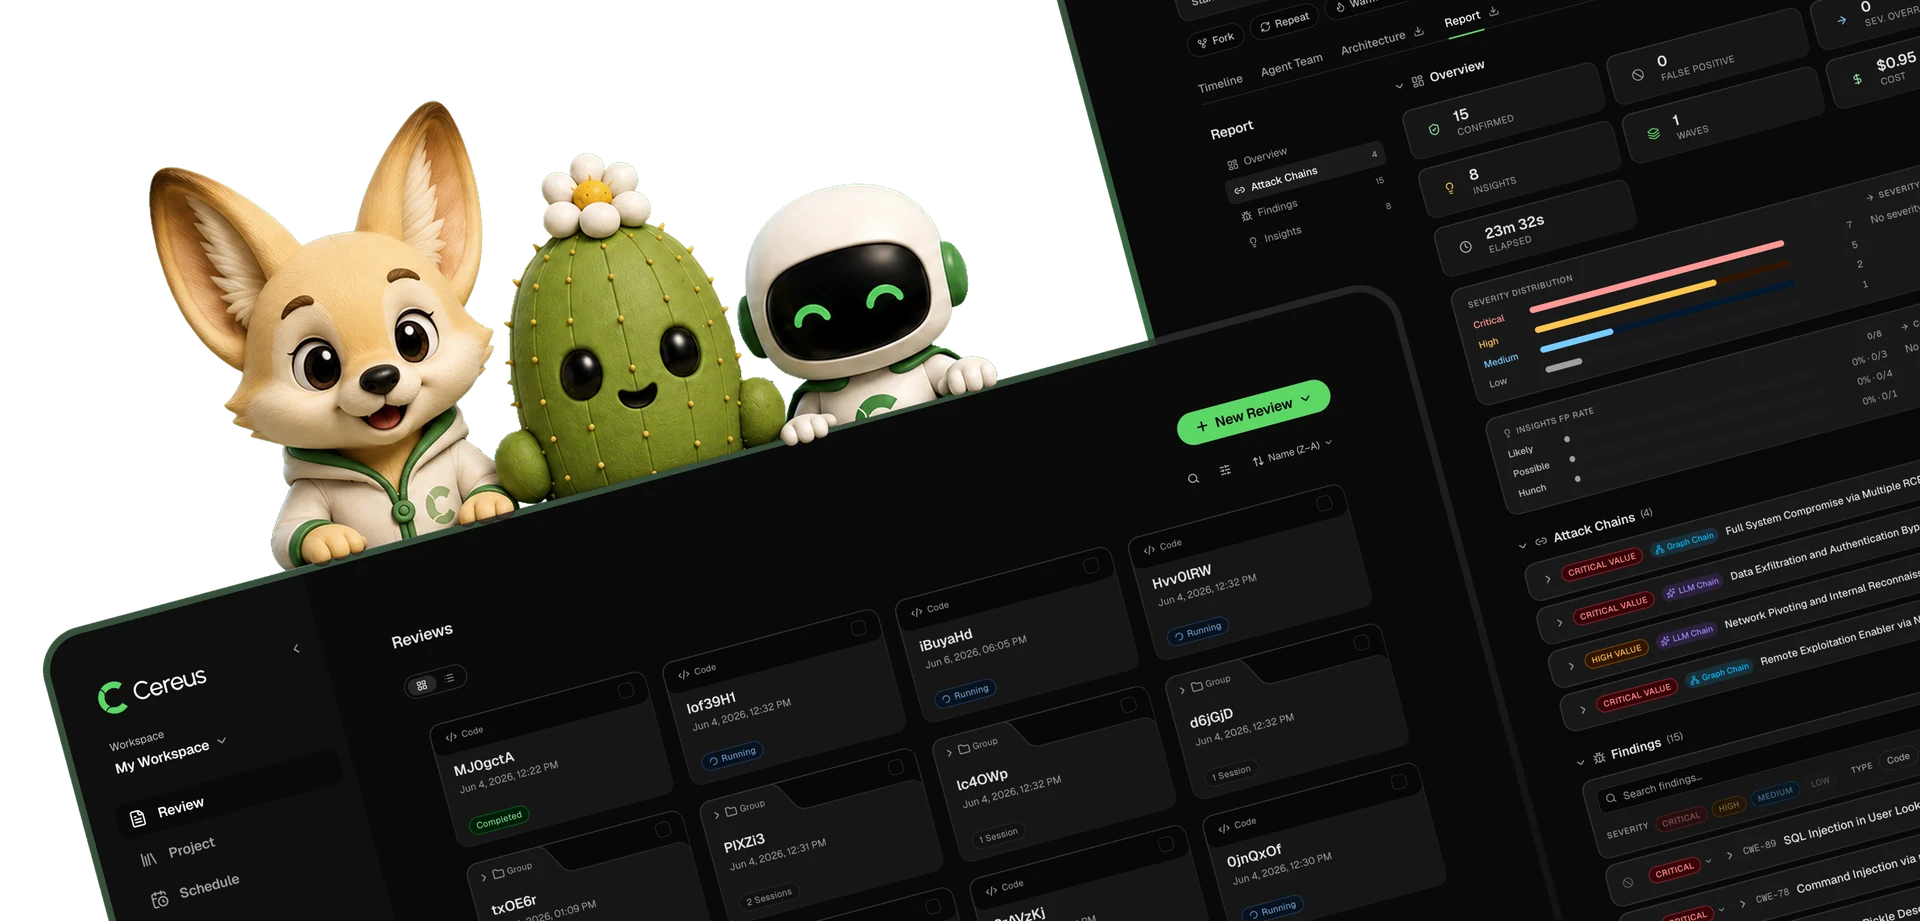
Task: Click the Completed status badge on MJOgctA
Action: tap(499, 819)
